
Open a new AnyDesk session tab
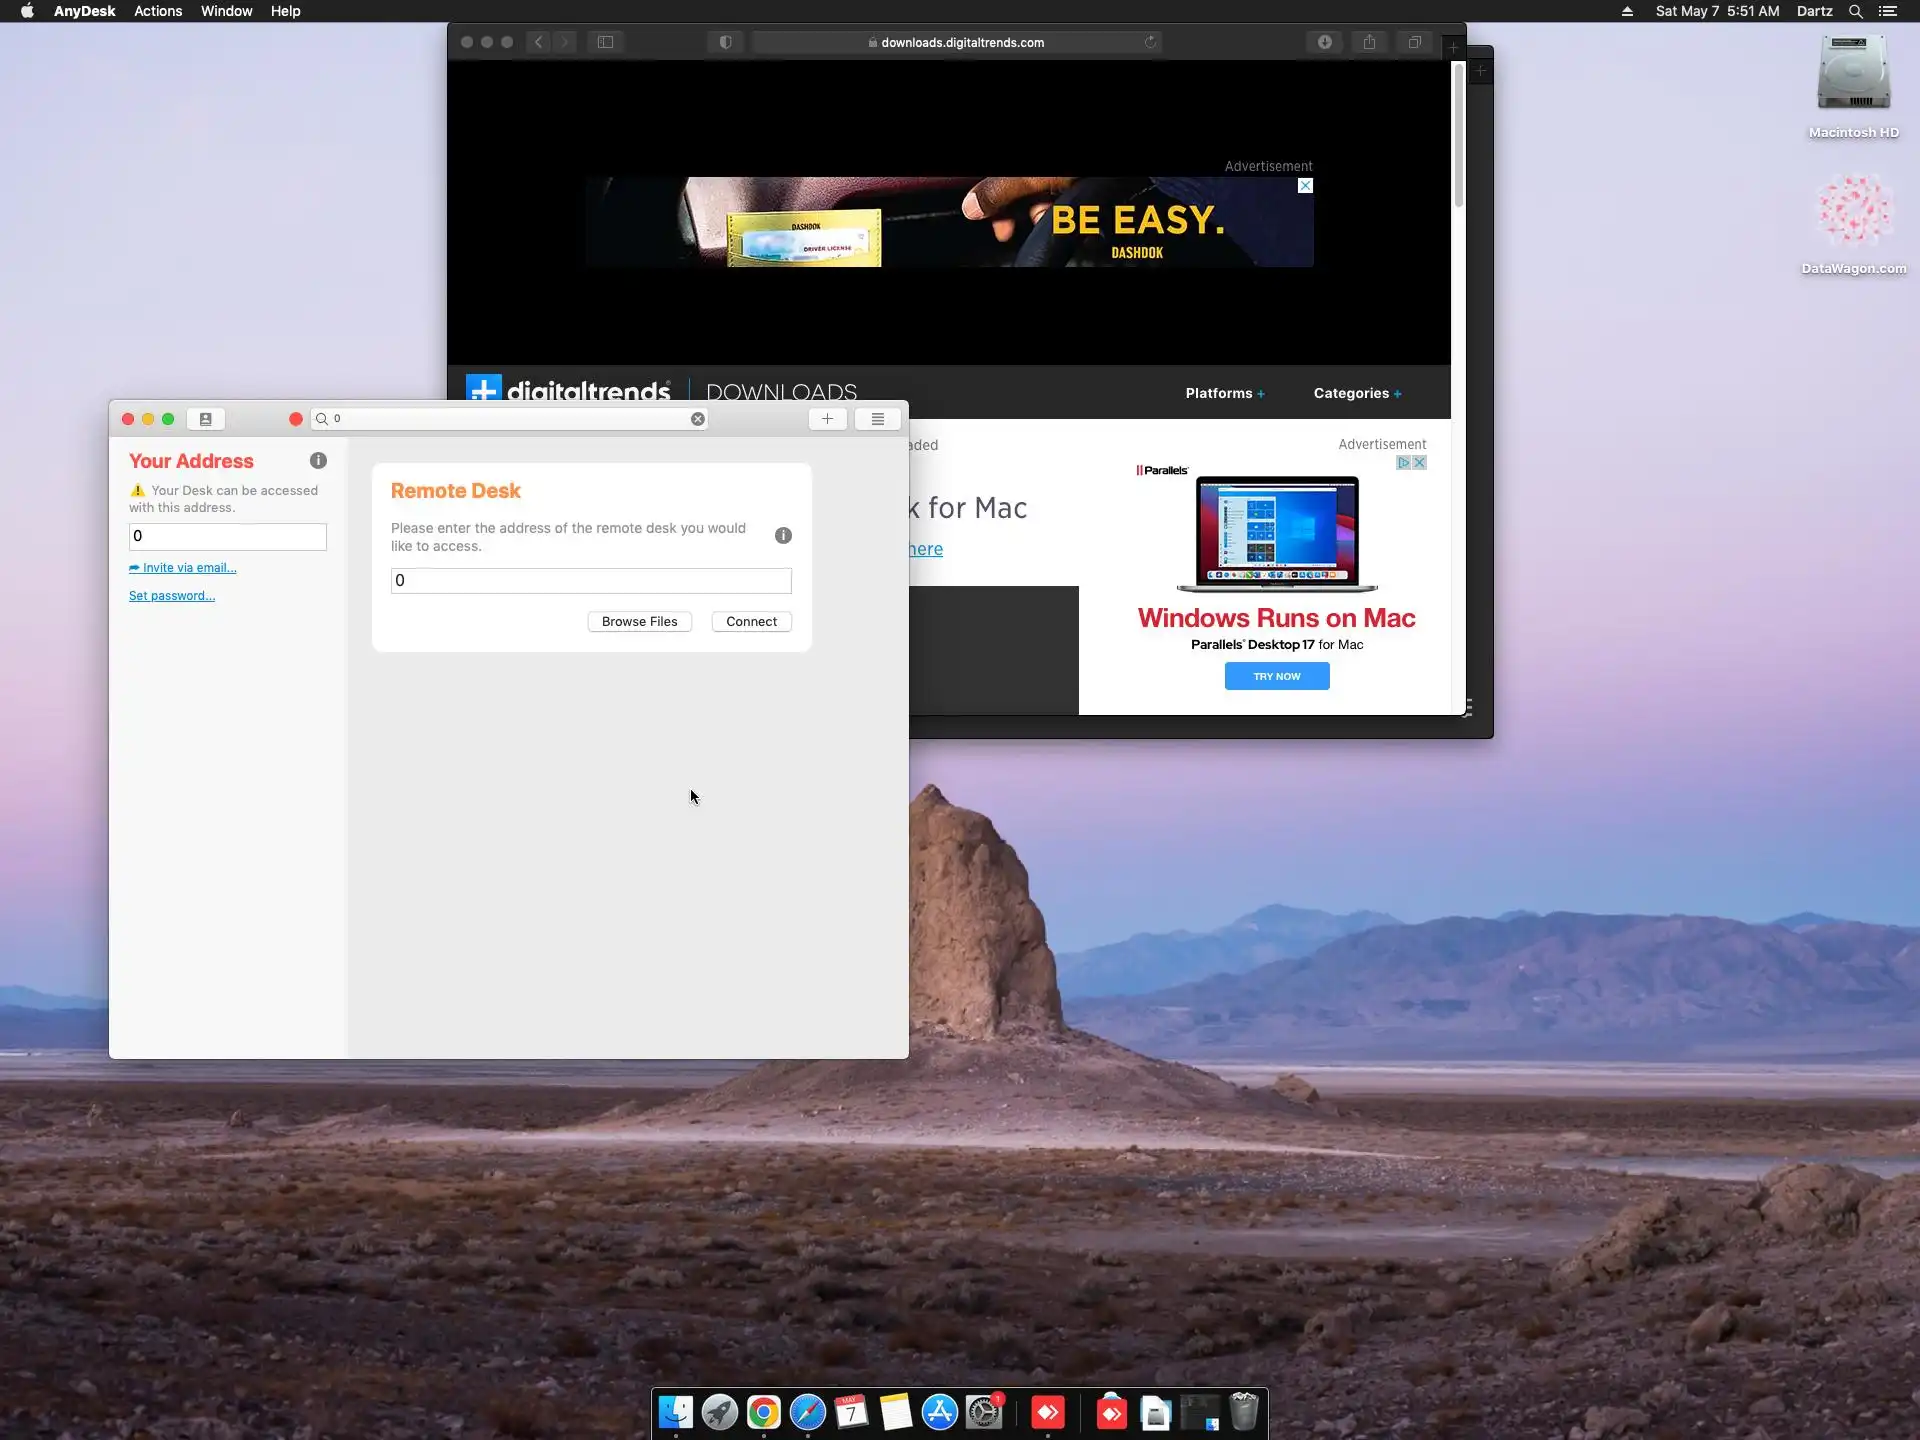coord(827,419)
